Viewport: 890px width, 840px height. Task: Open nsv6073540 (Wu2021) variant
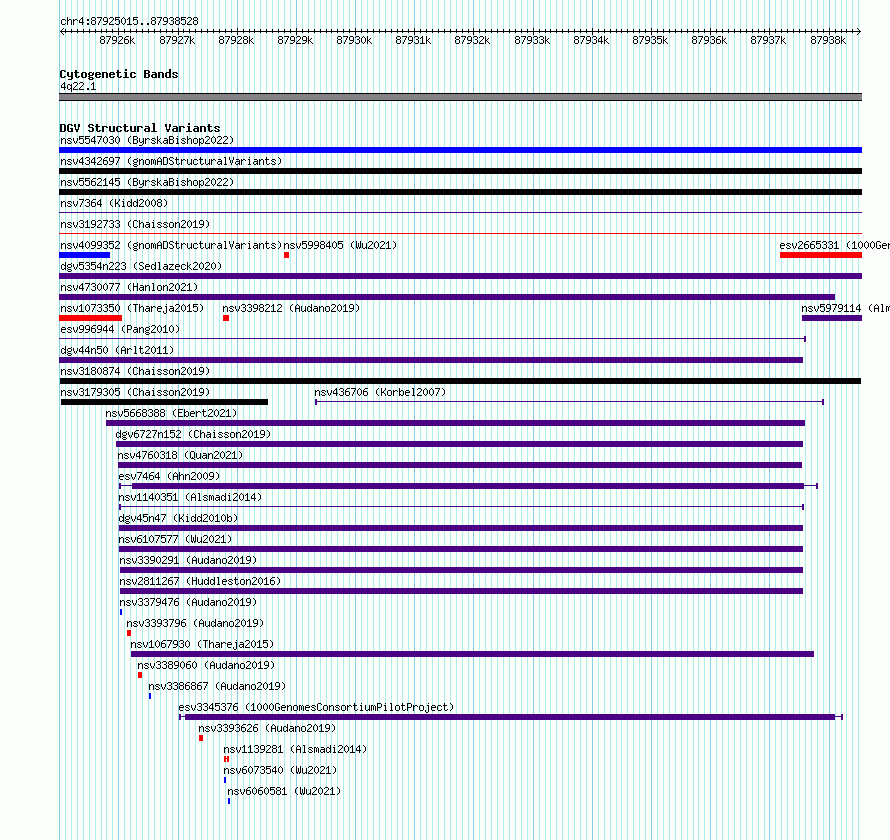[x=280, y=770]
